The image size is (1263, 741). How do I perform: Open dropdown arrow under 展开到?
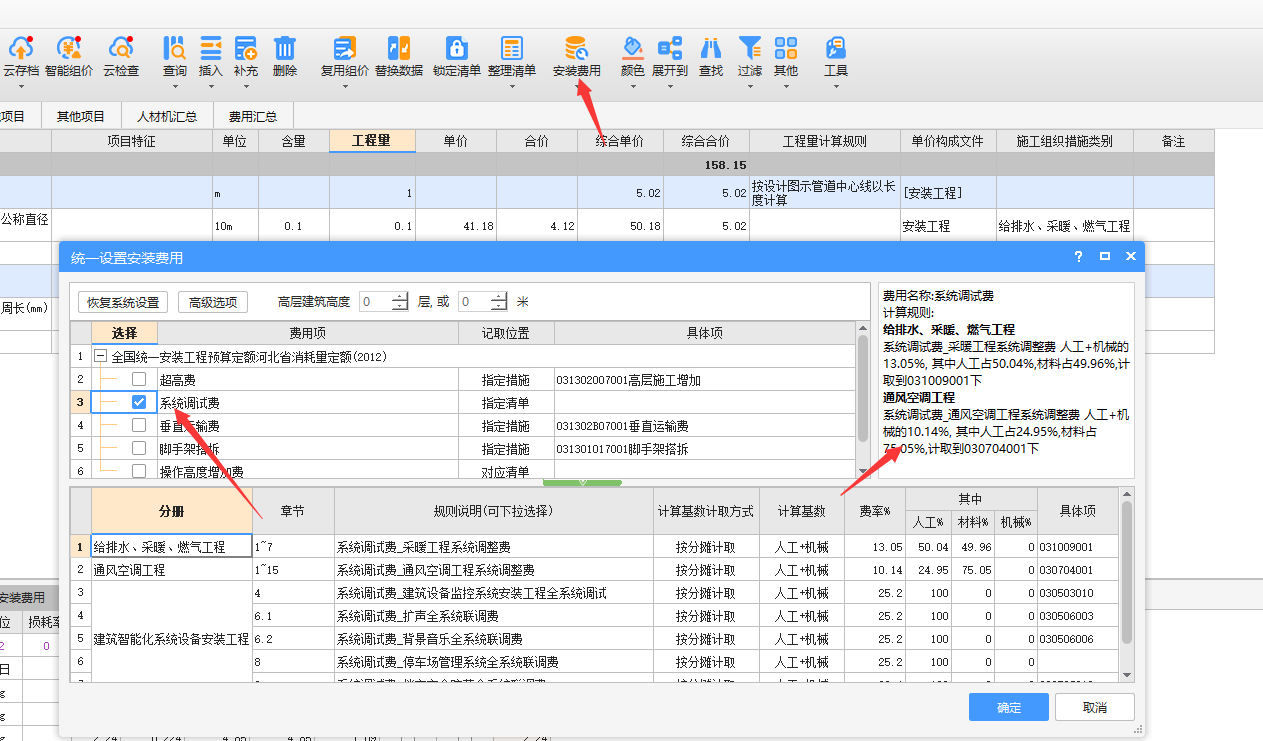pos(670,86)
